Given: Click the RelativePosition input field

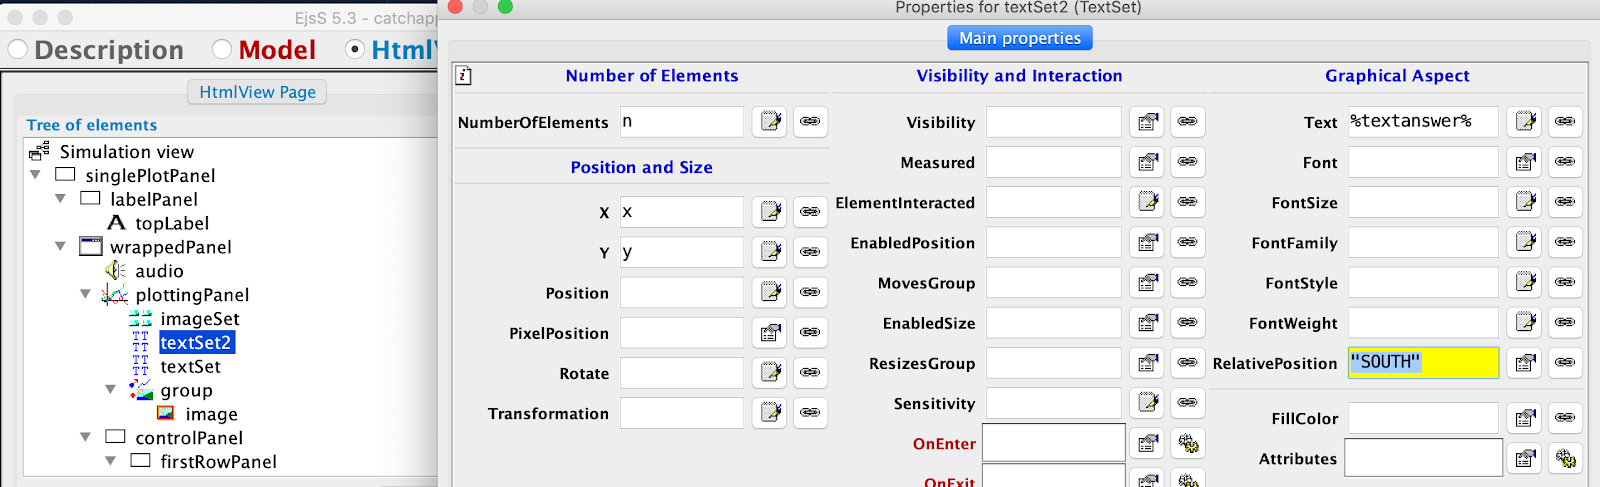Looking at the screenshot, I should tap(1422, 363).
